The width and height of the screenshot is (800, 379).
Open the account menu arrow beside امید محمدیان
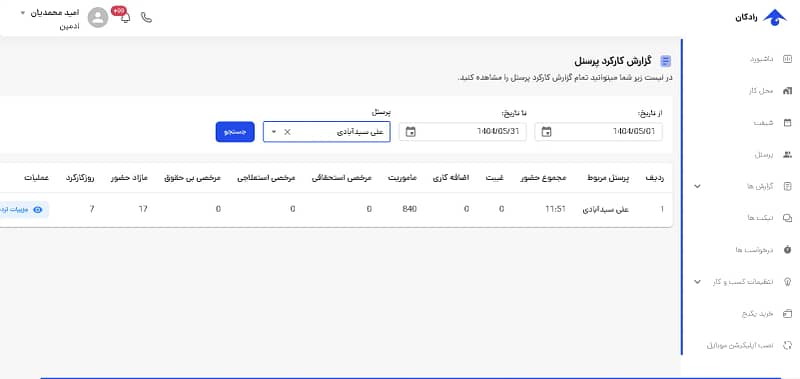(22, 13)
